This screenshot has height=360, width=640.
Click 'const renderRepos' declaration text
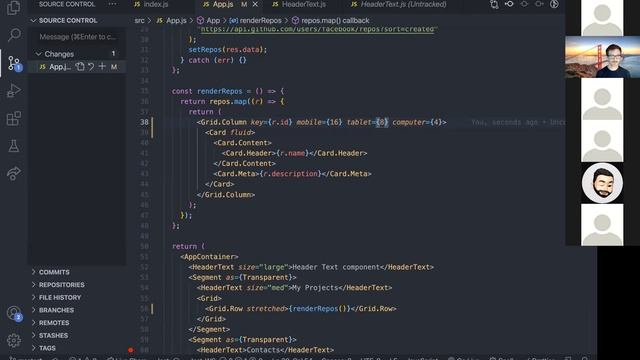tap(207, 91)
